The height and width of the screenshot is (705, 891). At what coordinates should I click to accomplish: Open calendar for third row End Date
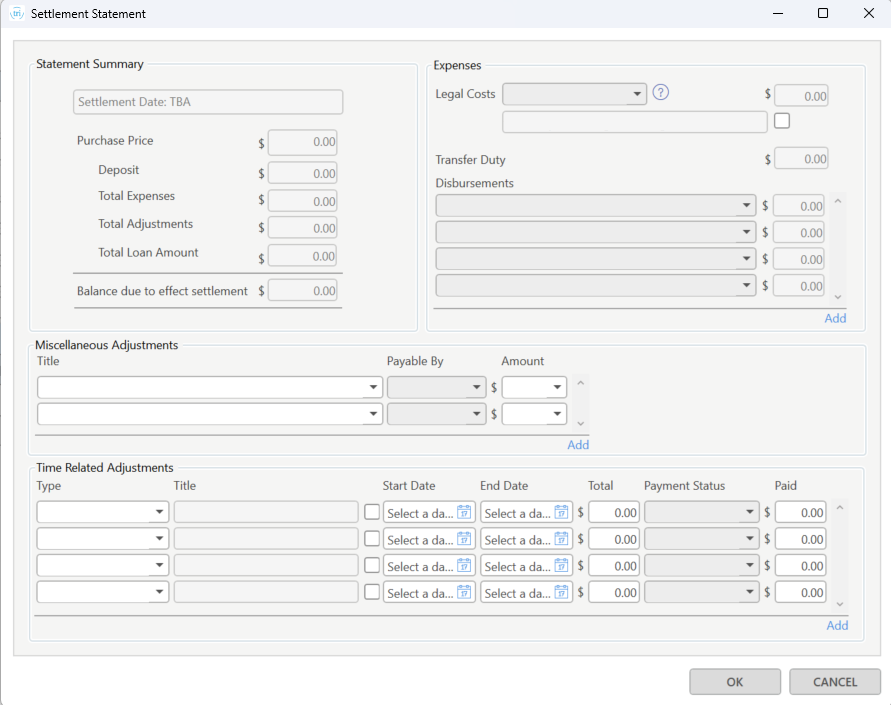click(562, 566)
